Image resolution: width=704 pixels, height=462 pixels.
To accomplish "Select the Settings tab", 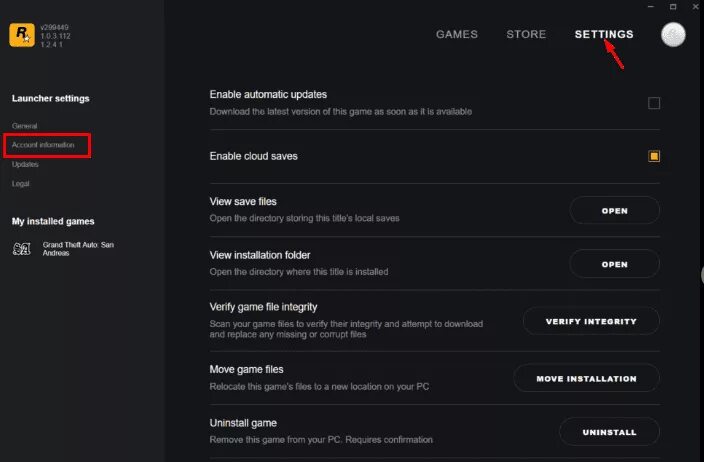I will click(x=604, y=34).
